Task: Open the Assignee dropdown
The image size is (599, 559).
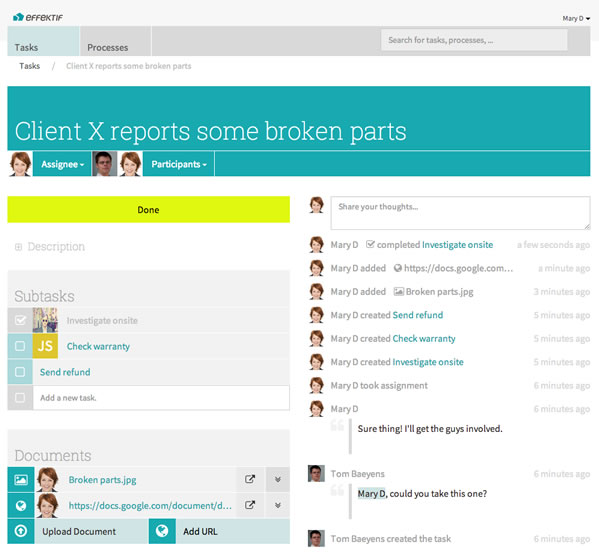Action: pos(62,164)
